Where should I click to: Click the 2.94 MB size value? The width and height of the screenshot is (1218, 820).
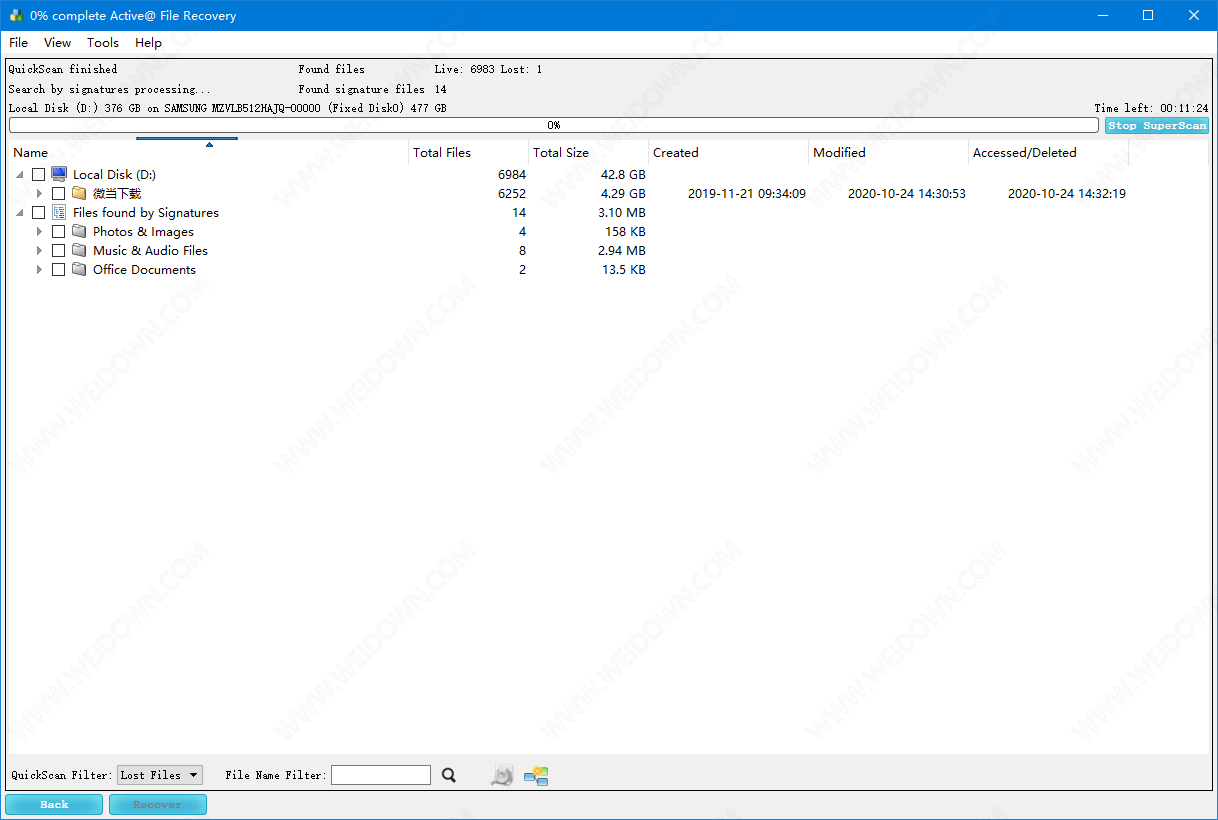(623, 251)
